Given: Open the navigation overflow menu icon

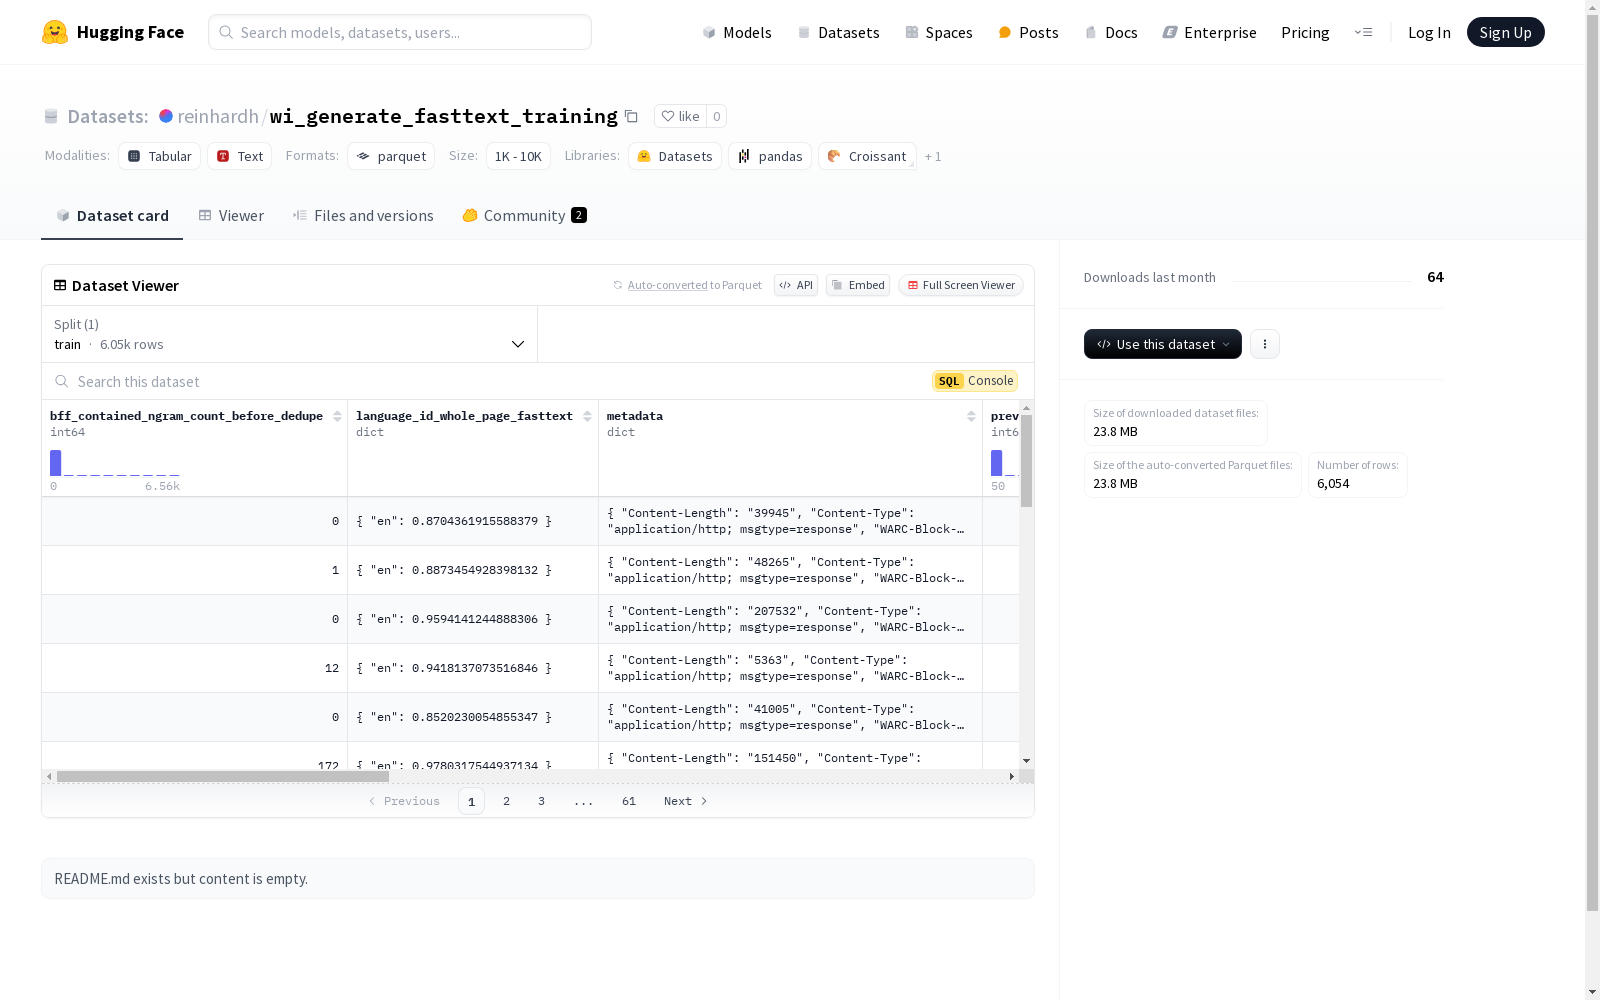Looking at the screenshot, I should (x=1363, y=32).
